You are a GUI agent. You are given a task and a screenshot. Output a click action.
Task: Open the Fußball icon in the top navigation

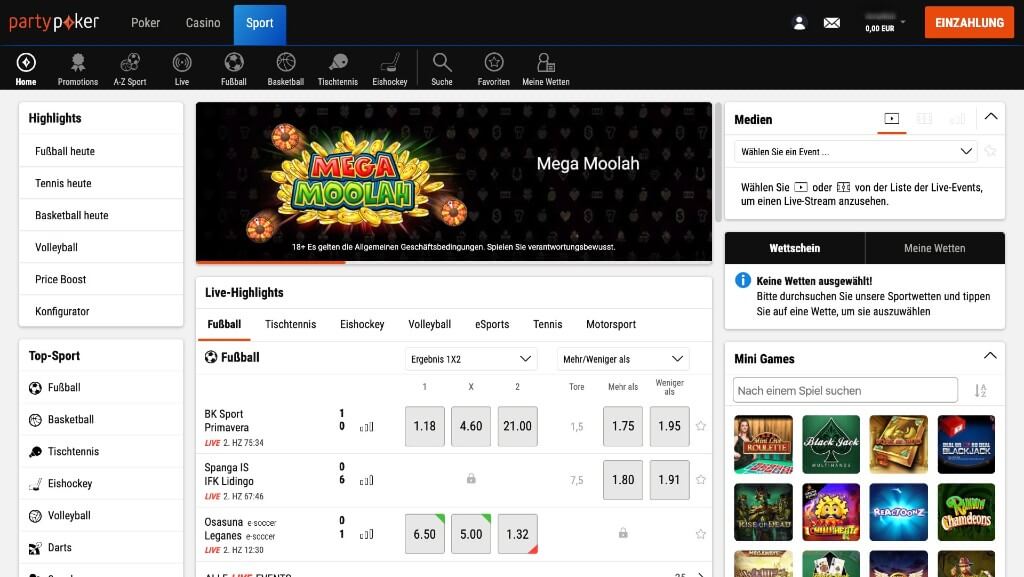click(x=234, y=63)
